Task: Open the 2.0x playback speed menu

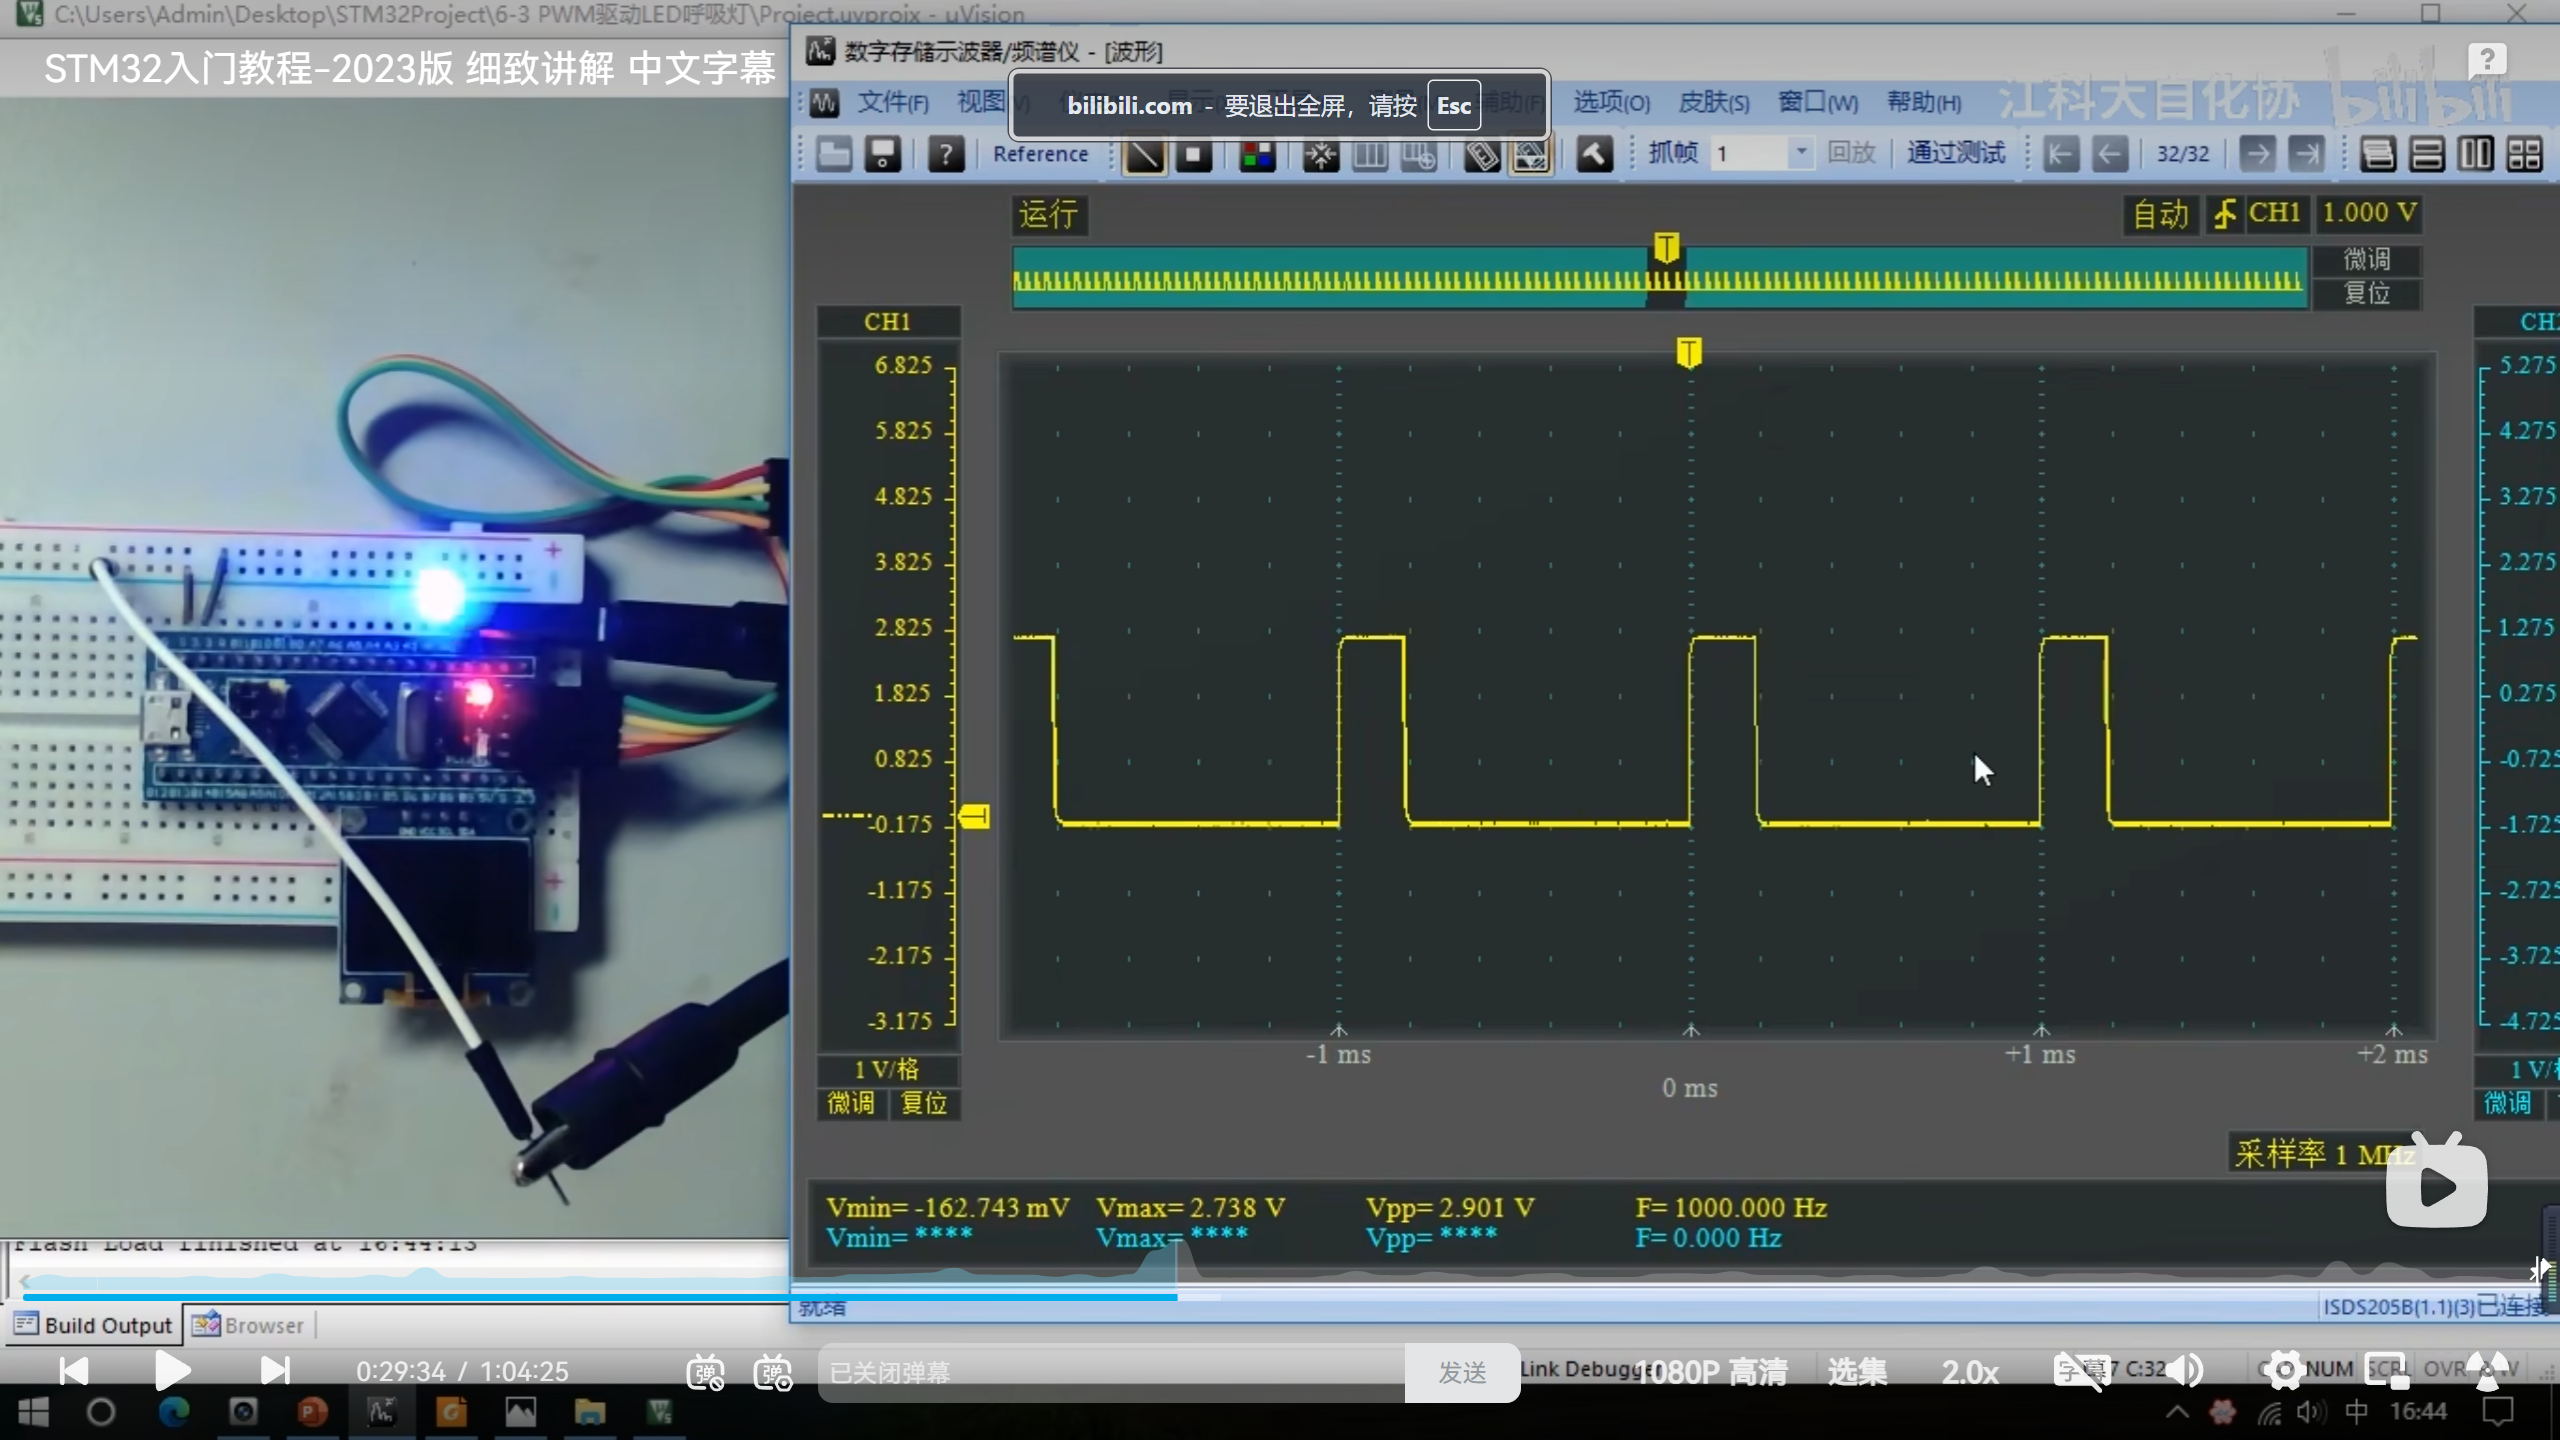Action: coord(1970,1372)
